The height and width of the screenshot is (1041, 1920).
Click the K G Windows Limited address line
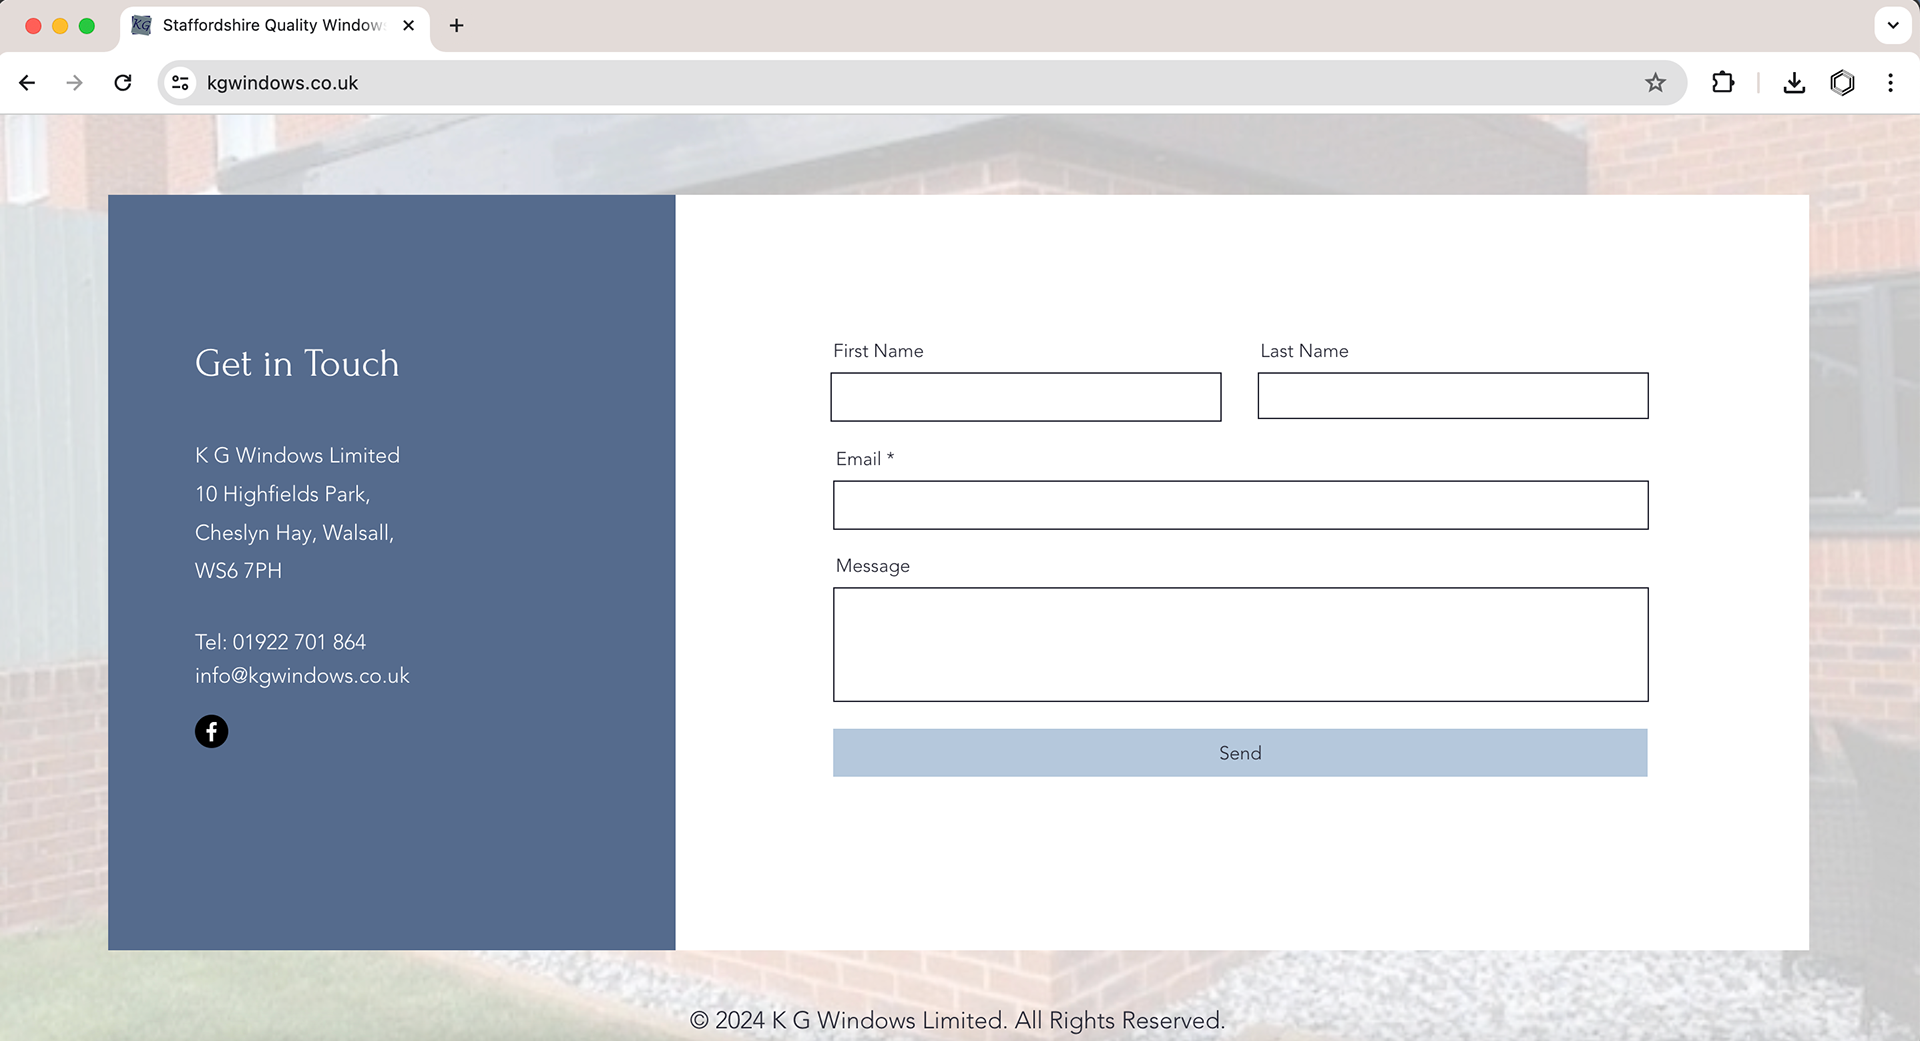297,455
